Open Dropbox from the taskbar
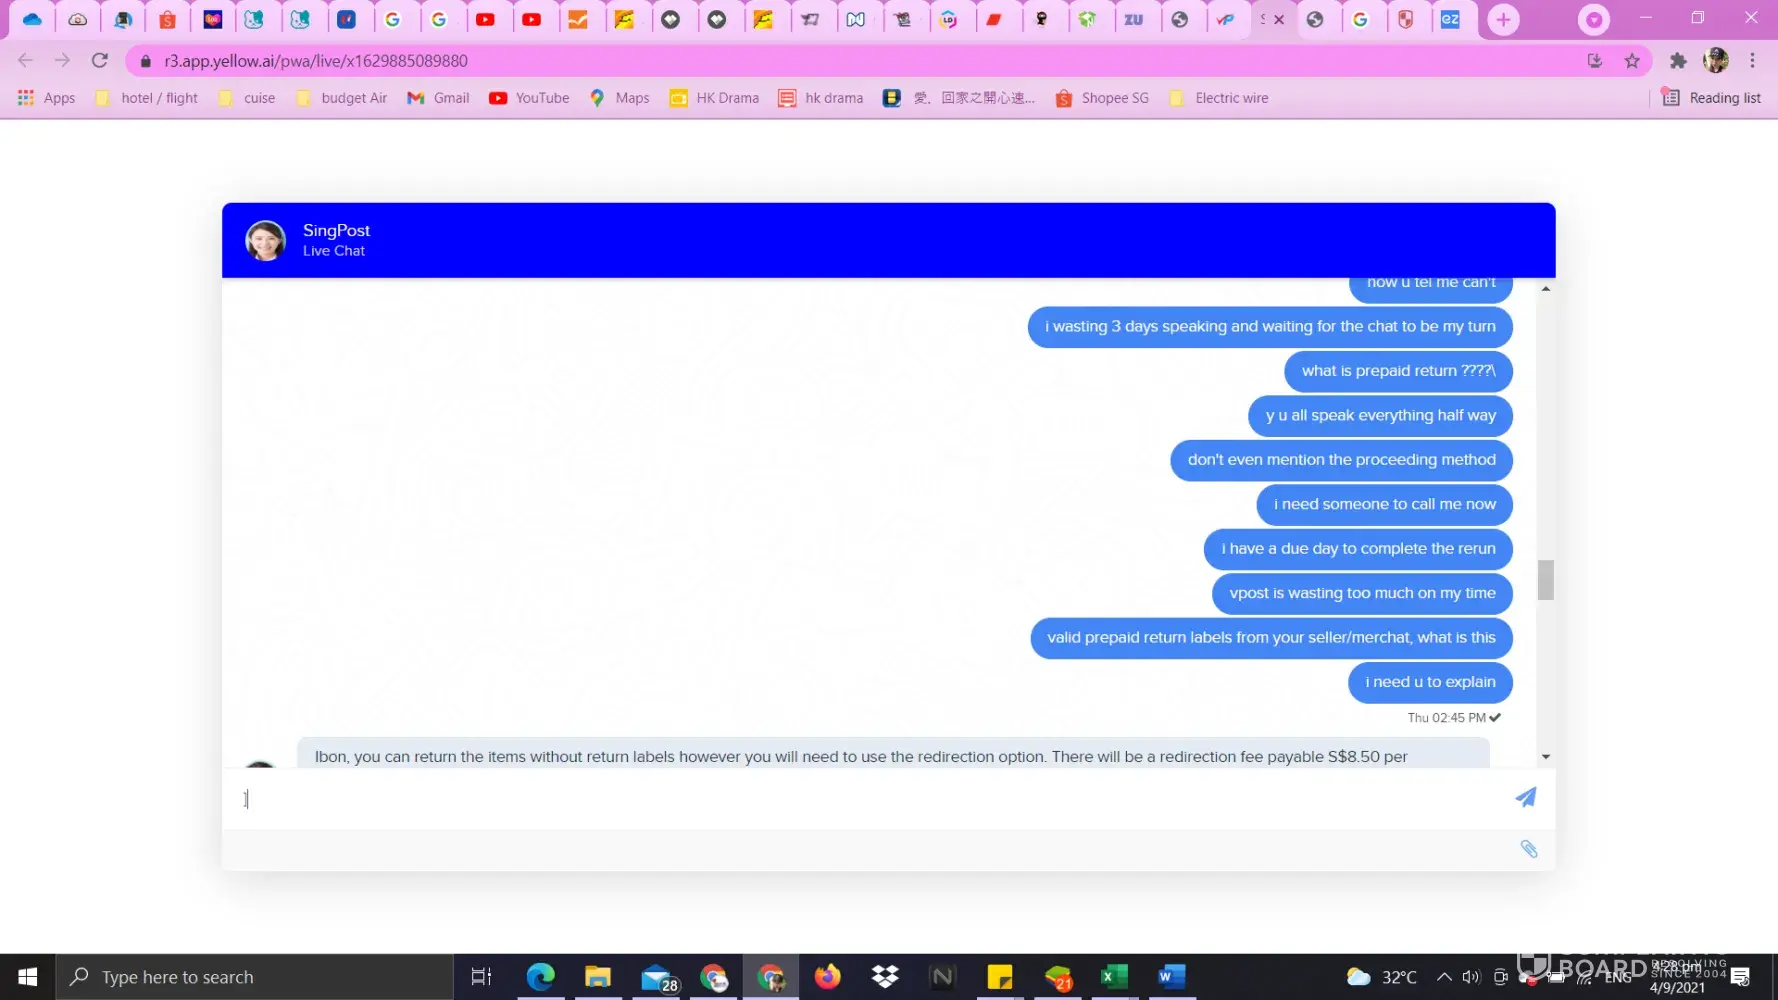The width and height of the screenshot is (1778, 1000). point(885,977)
